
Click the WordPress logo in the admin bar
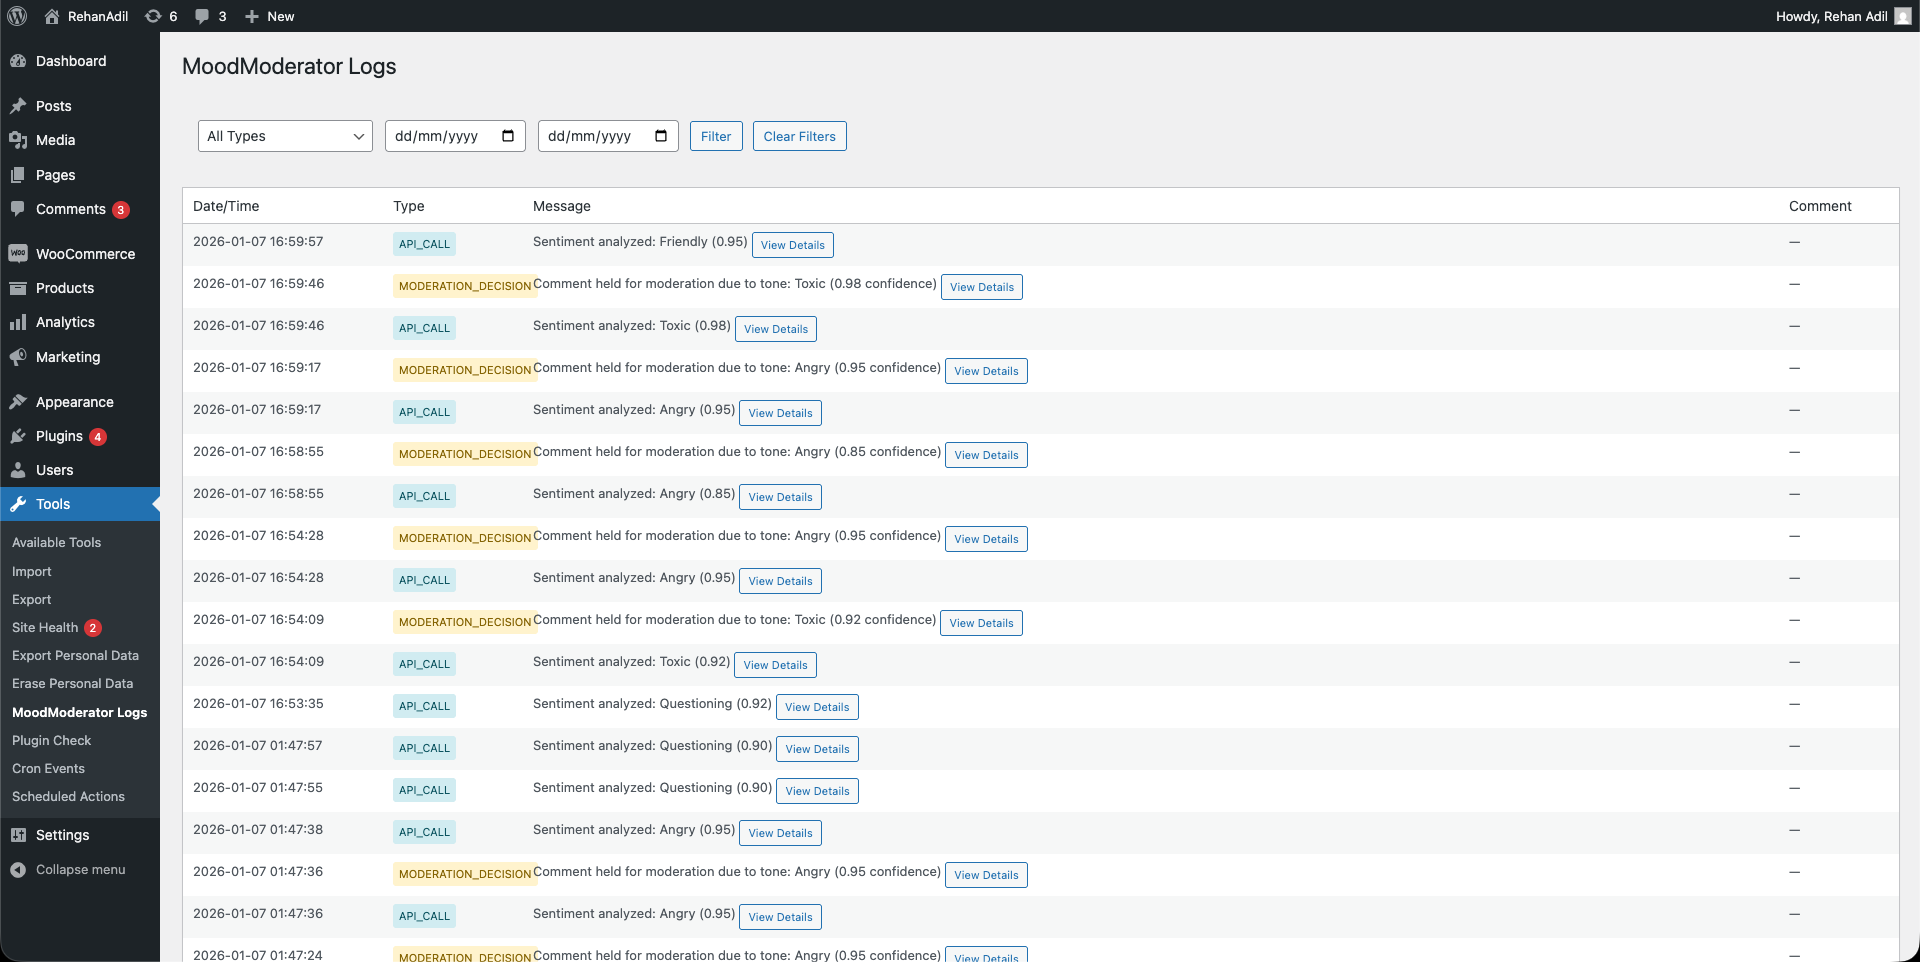(16, 16)
